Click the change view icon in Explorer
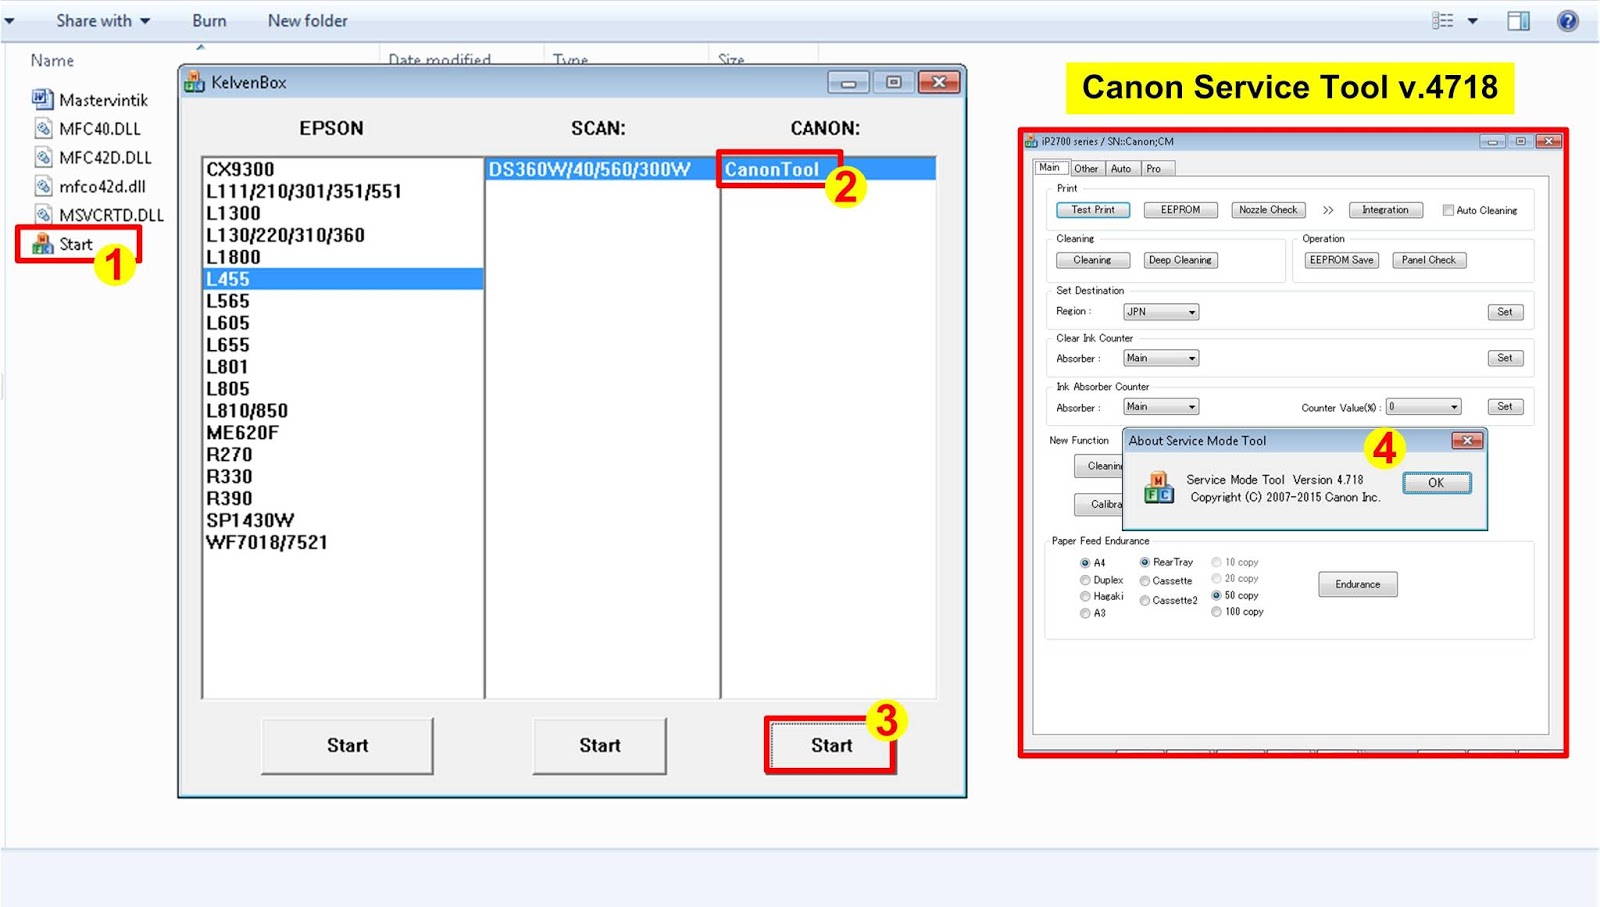1600x907 pixels. [1443, 20]
